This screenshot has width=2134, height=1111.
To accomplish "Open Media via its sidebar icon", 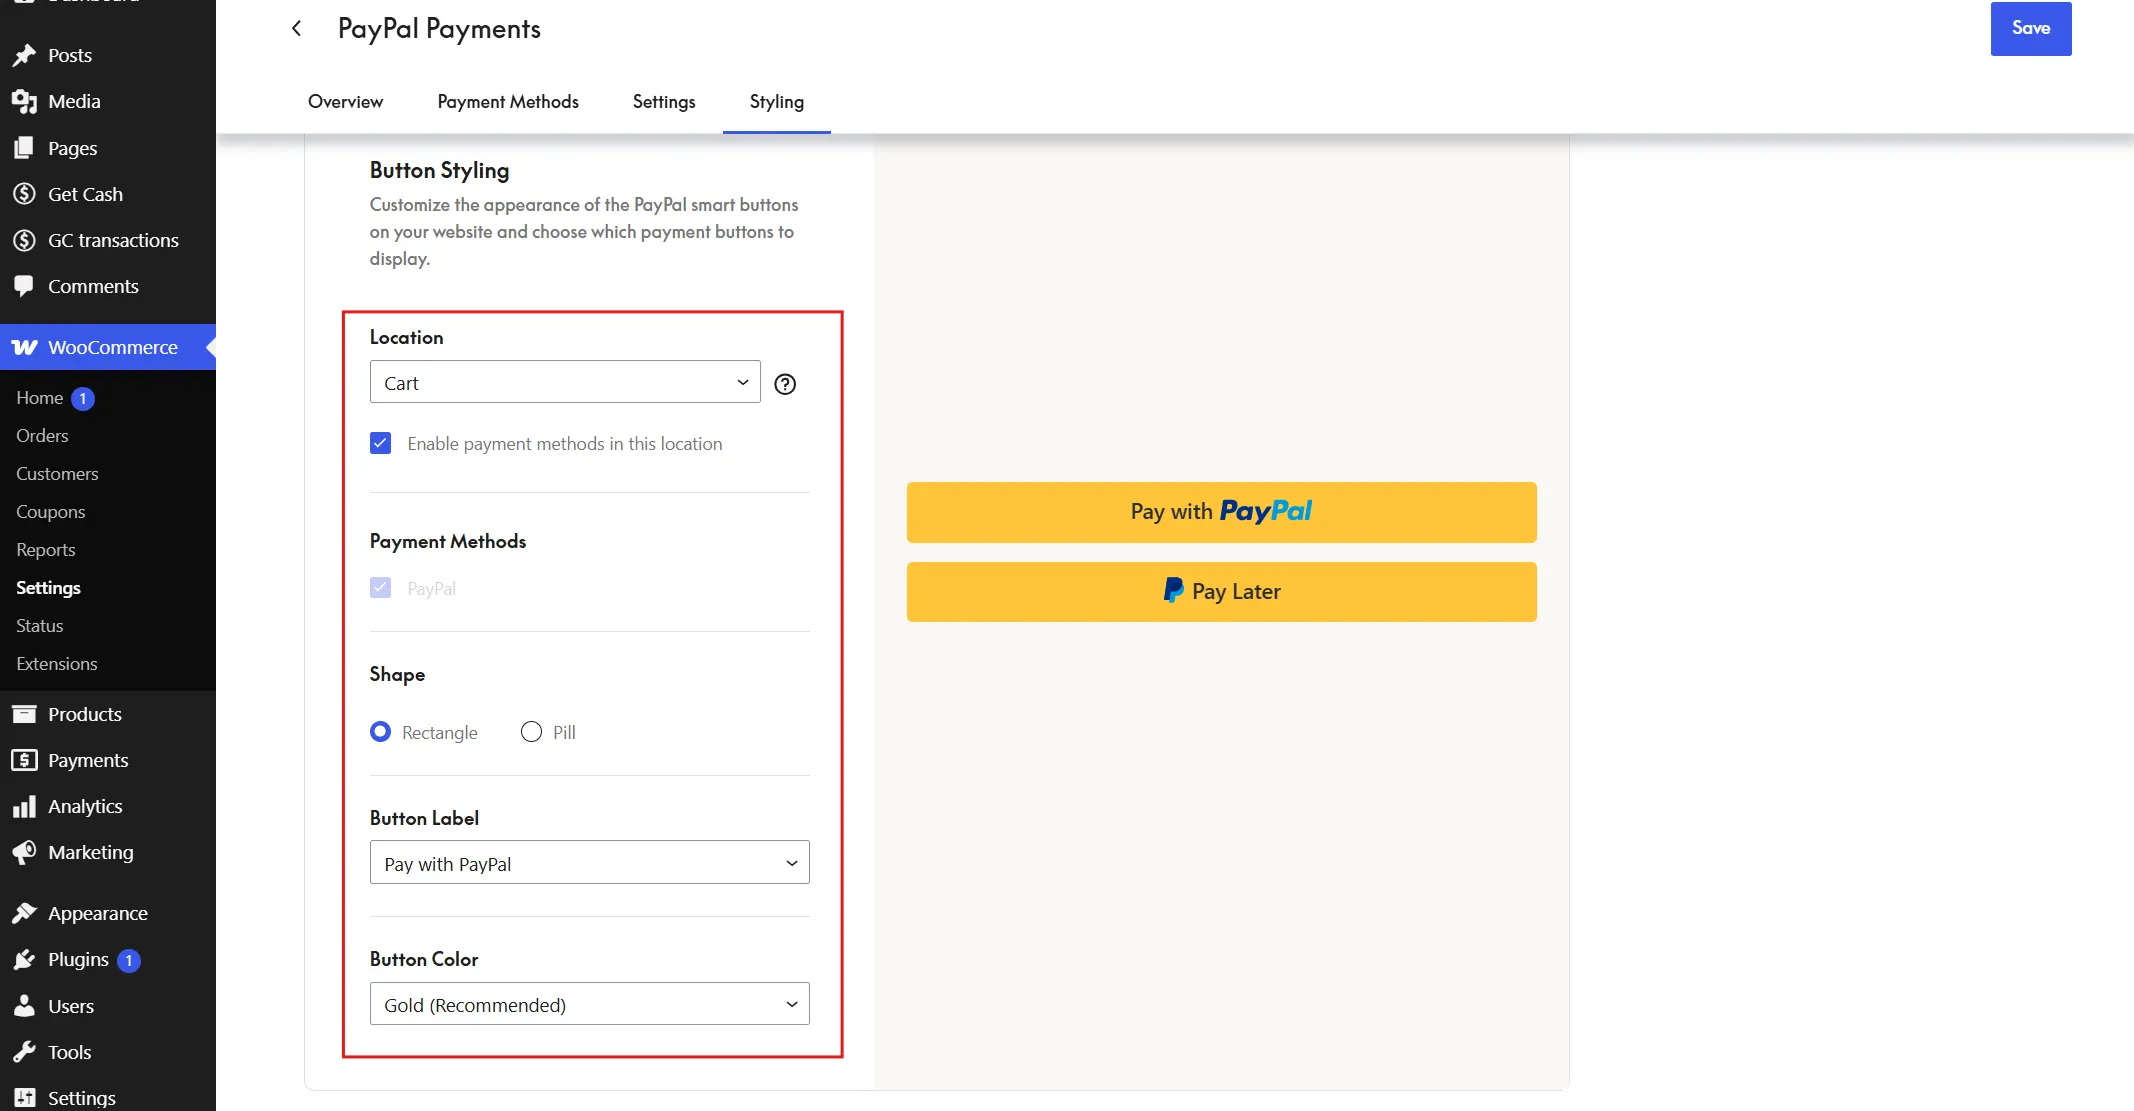I will [24, 101].
